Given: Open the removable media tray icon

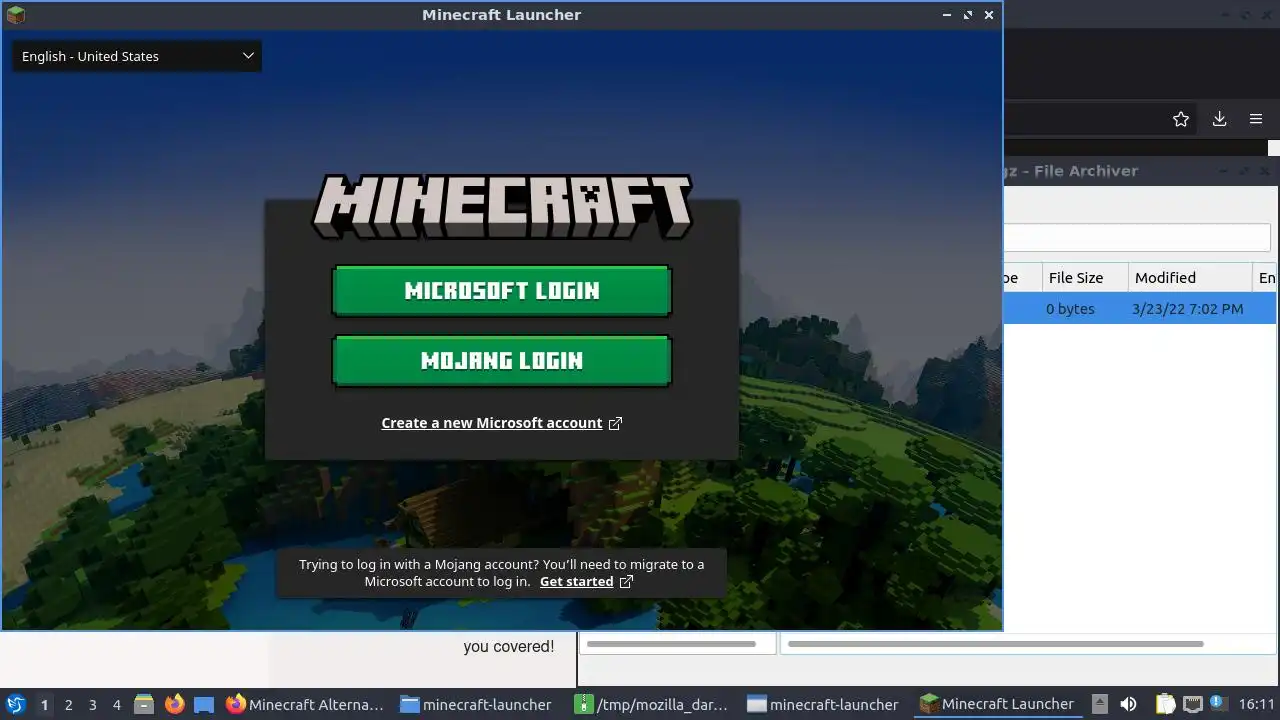Looking at the screenshot, I should [x=1099, y=704].
